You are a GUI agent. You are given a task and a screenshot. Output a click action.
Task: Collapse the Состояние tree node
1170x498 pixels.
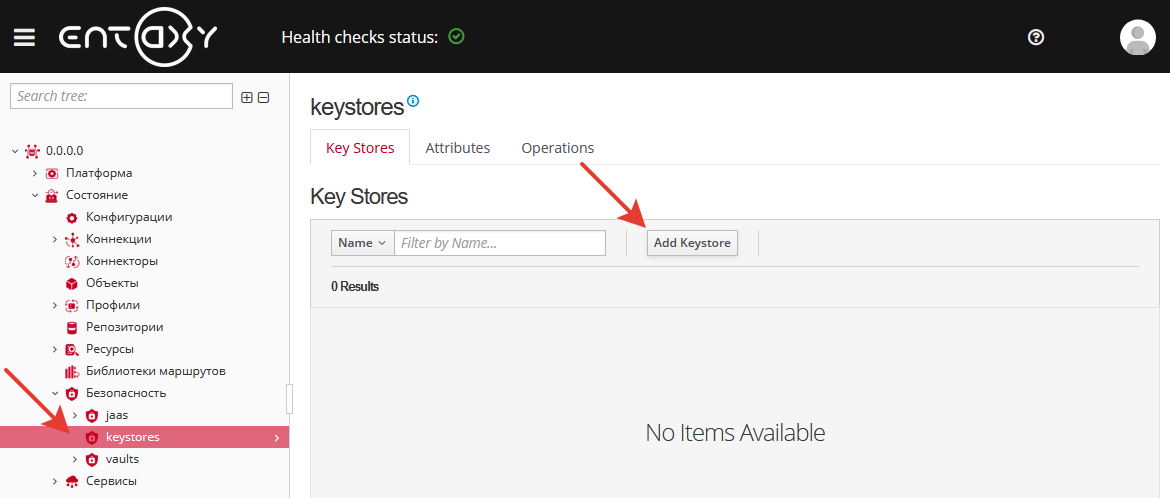[x=34, y=196]
